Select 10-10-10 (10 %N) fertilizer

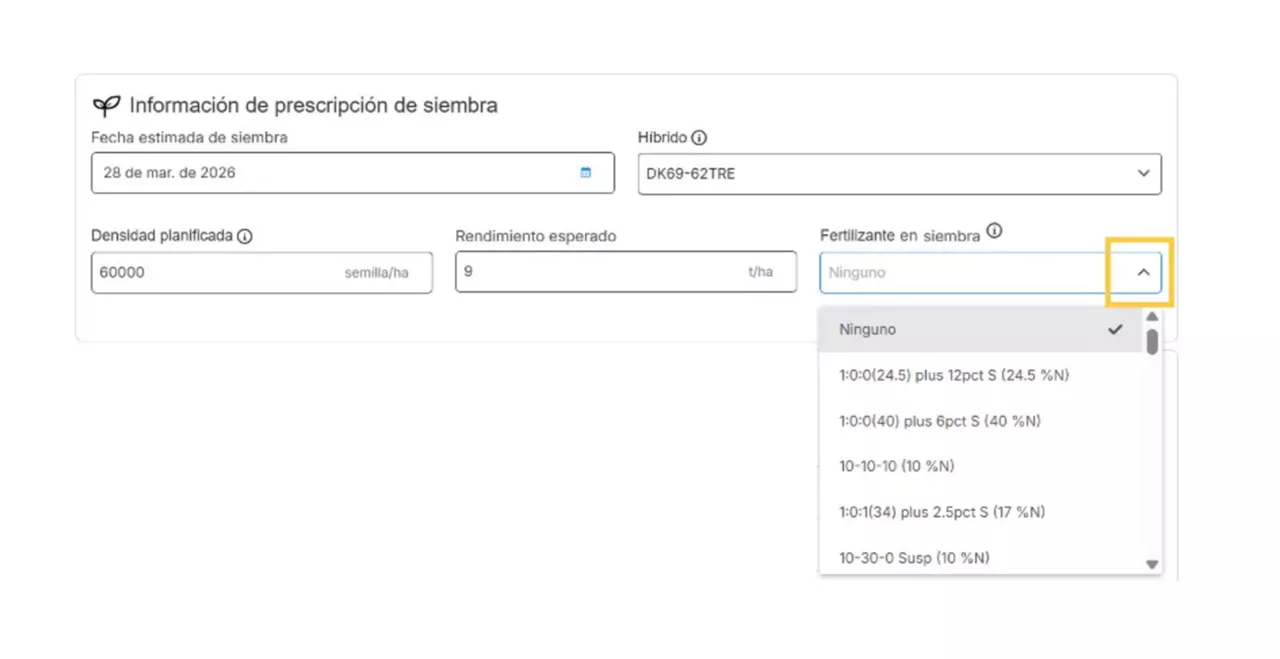(896, 466)
